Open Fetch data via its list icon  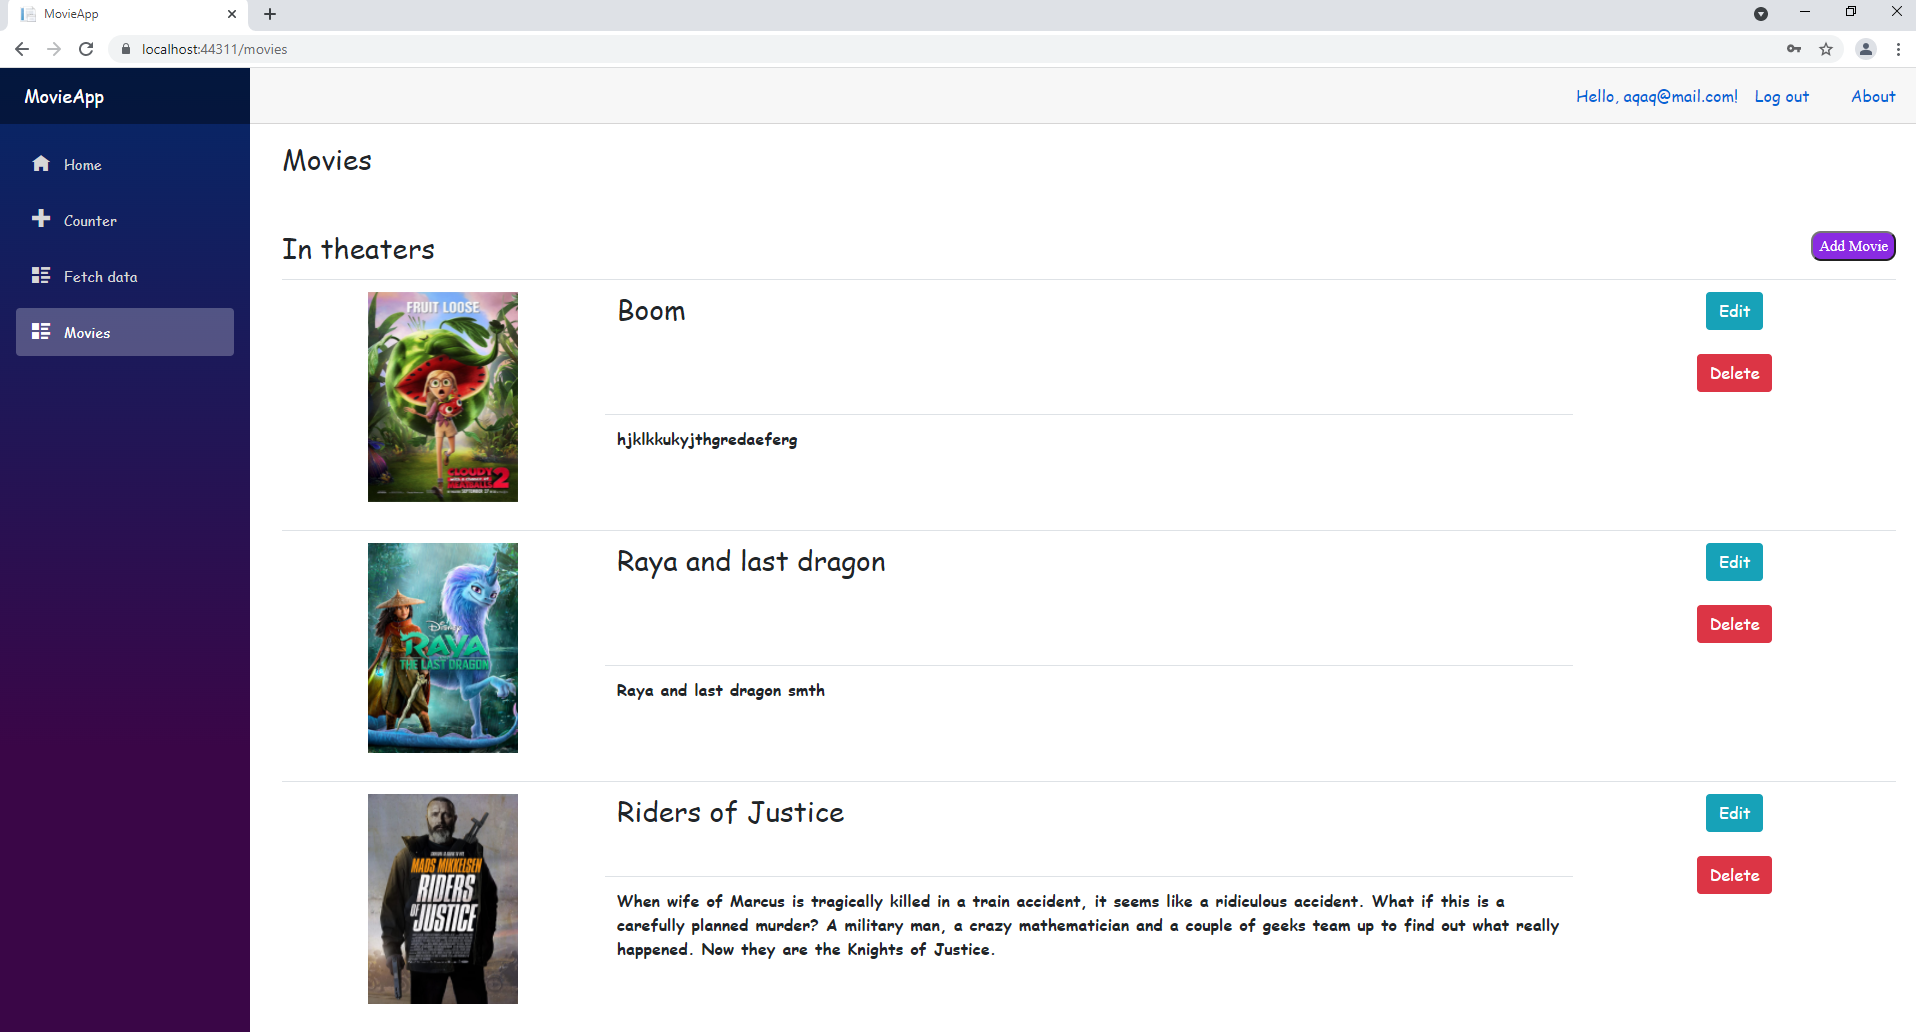pos(41,275)
